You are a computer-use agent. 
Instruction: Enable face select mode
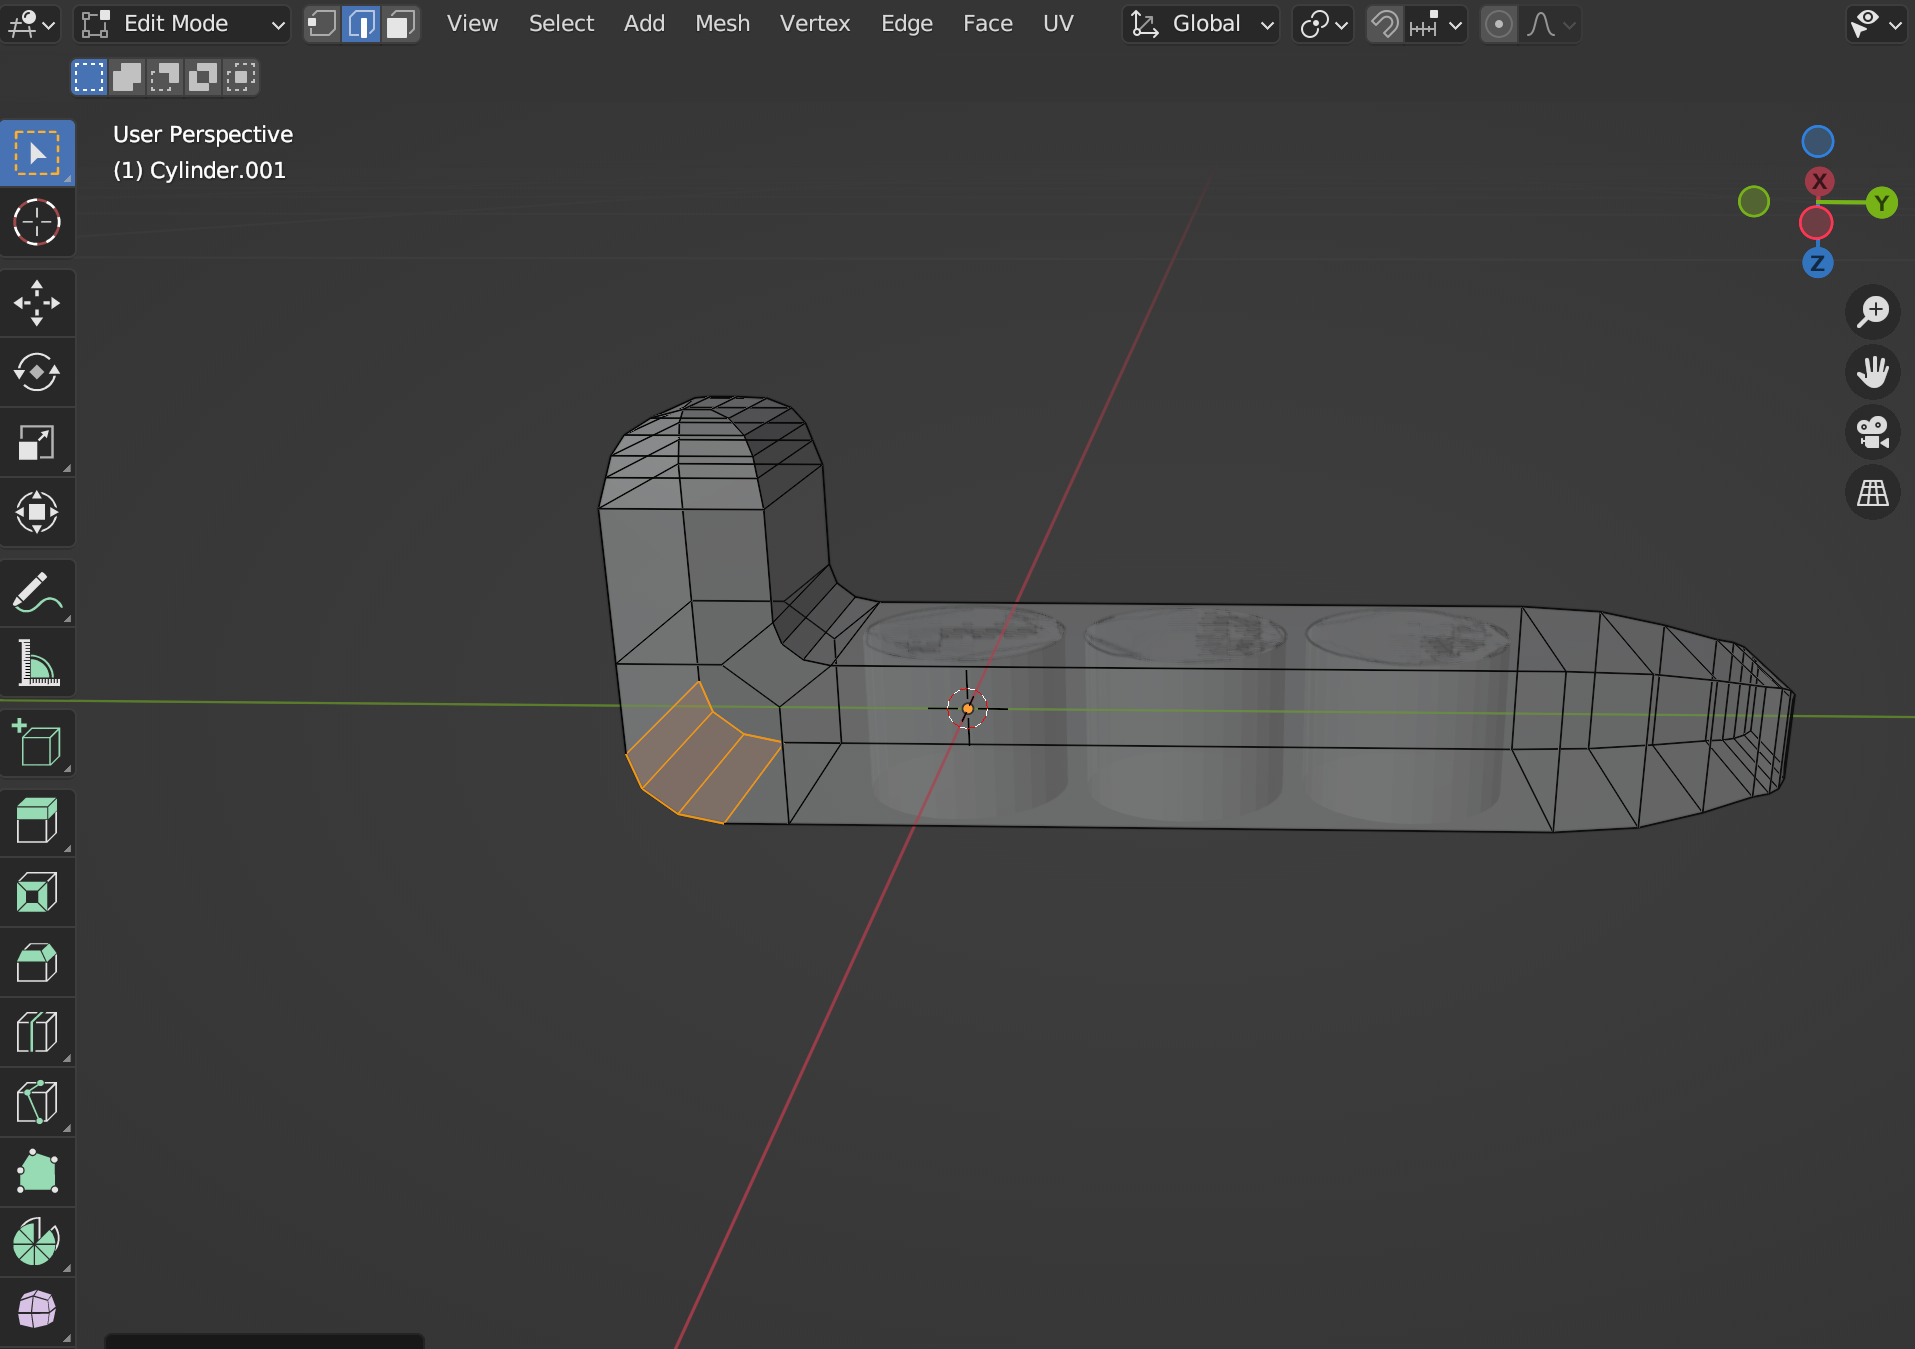click(400, 23)
